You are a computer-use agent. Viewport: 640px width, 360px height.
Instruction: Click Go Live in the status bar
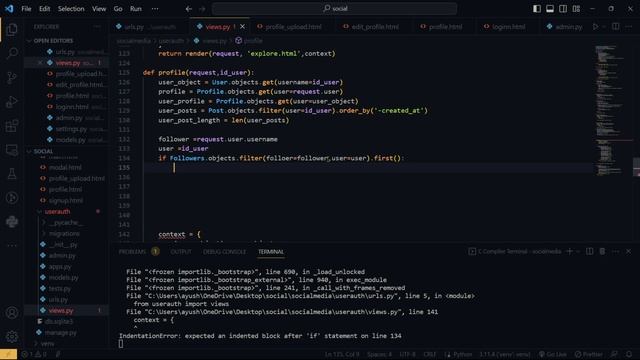coord(553,354)
